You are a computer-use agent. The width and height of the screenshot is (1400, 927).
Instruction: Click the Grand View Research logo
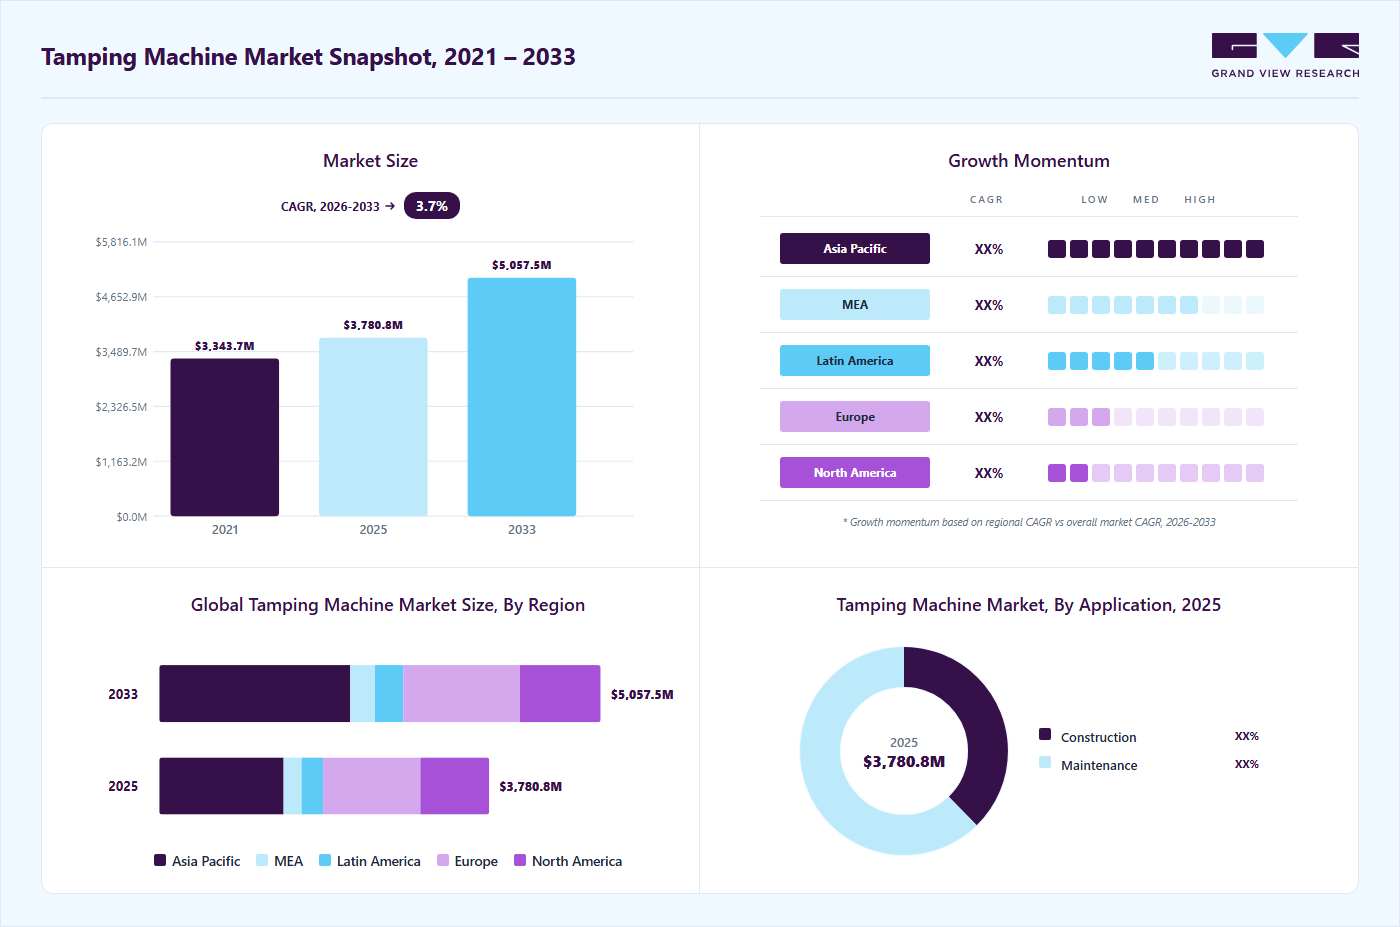click(x=1285, y=56)
